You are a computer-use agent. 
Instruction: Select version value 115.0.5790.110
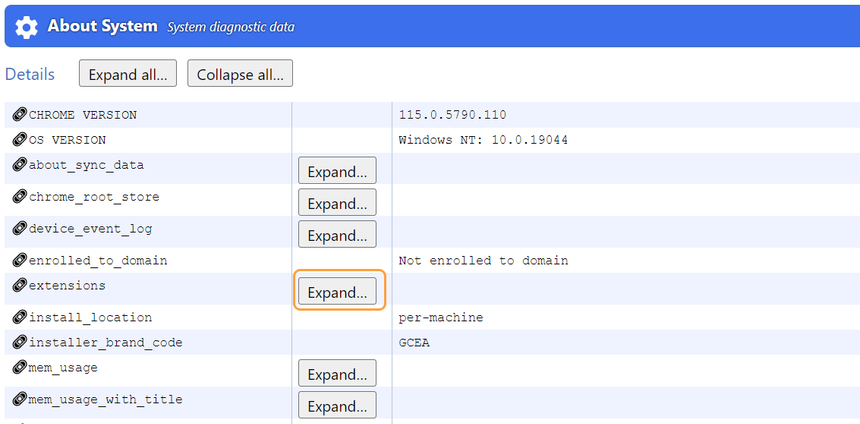[x=452, y=115]
